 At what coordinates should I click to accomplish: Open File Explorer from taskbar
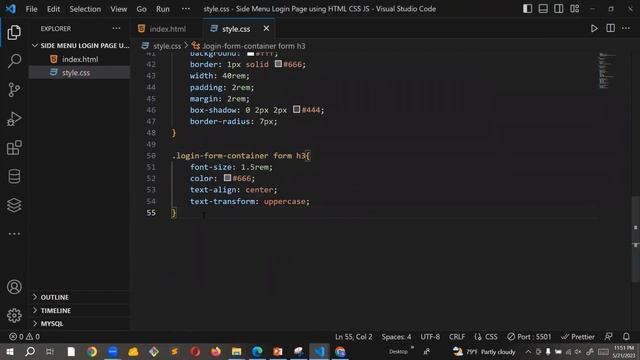coord(236,351)
